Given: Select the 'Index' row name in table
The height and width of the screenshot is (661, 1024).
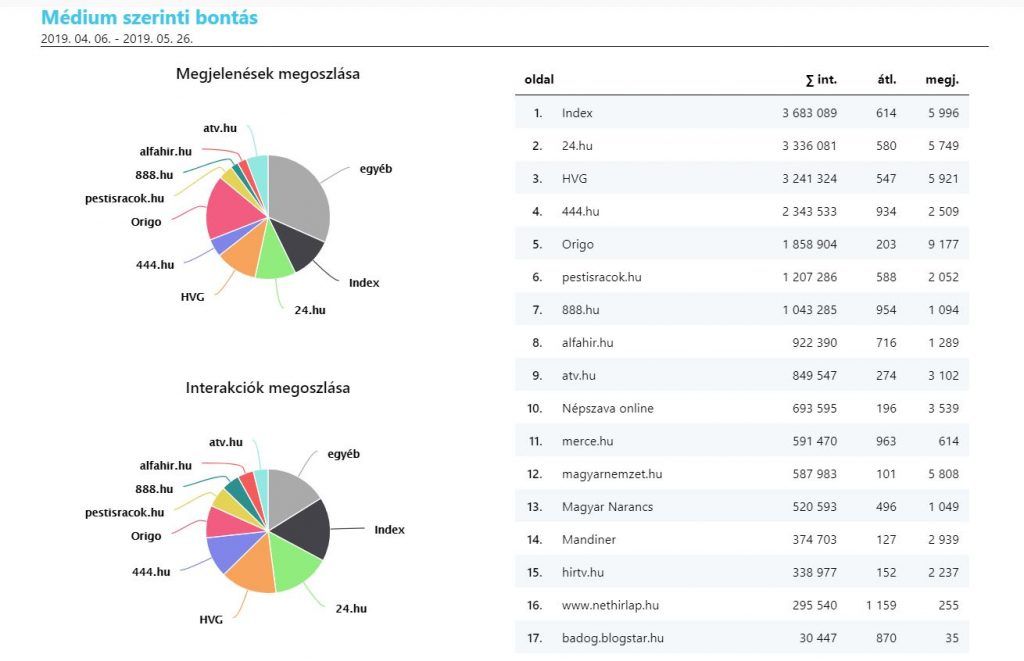Looking at the screenshot, I should (577, 113).
